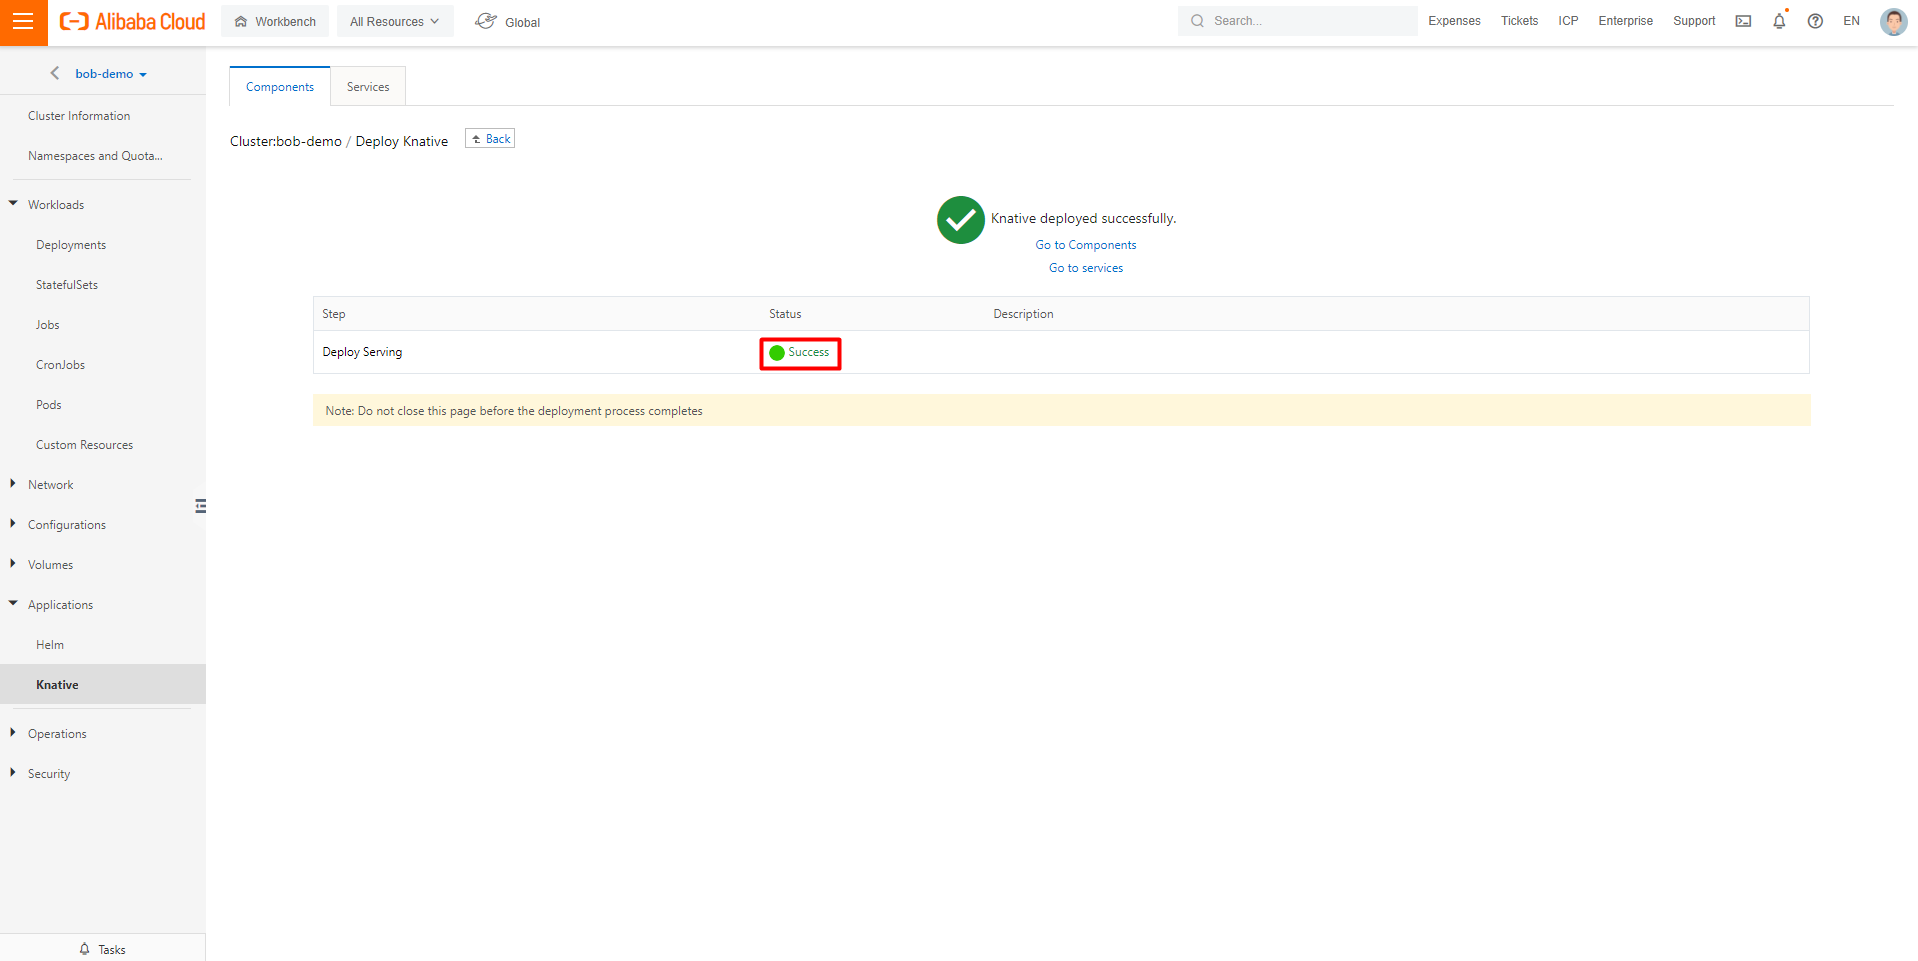Image resolution: width=1918 pixels, height=961 pixels.
Task: Open Jobs in sidebar
Action: (48, 325)
